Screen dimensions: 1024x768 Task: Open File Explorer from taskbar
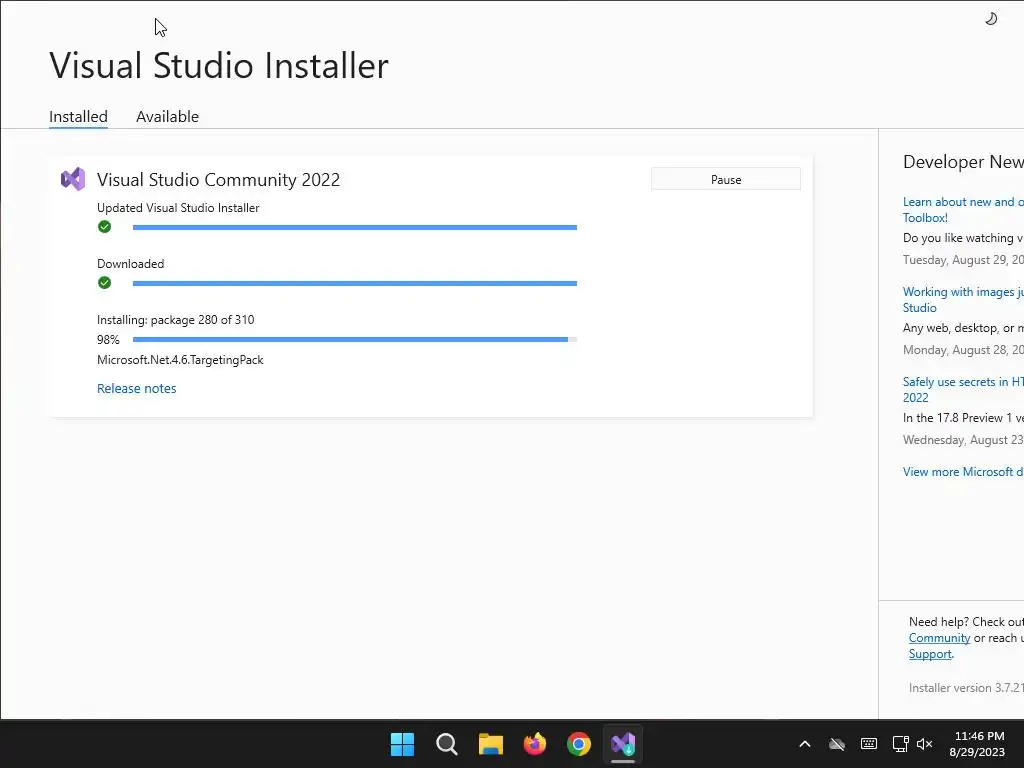tap(491, 744)
